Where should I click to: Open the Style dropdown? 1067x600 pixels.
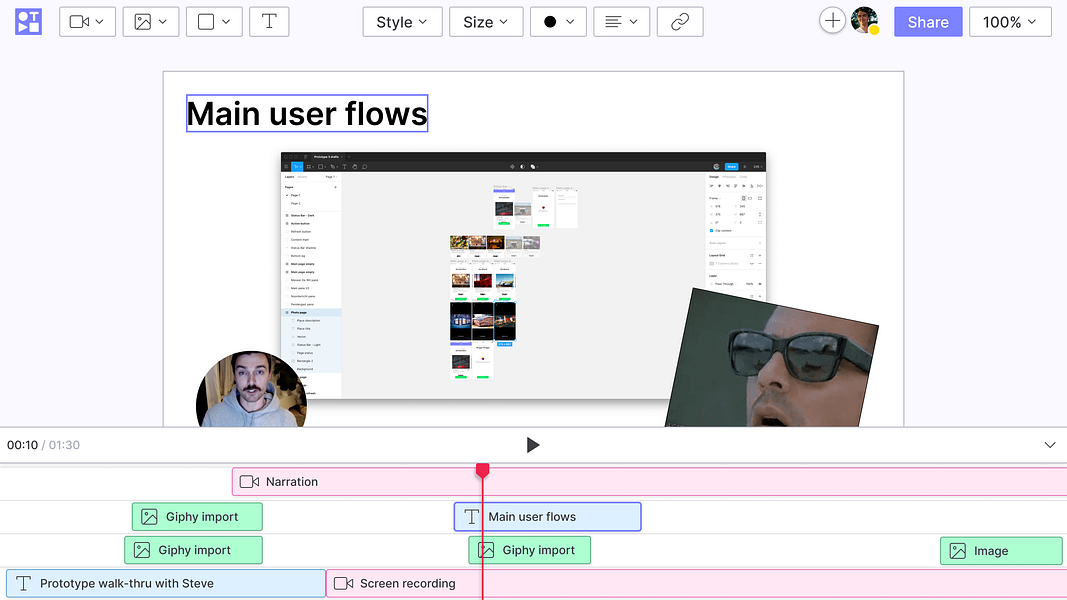click(x=402, y=22)
